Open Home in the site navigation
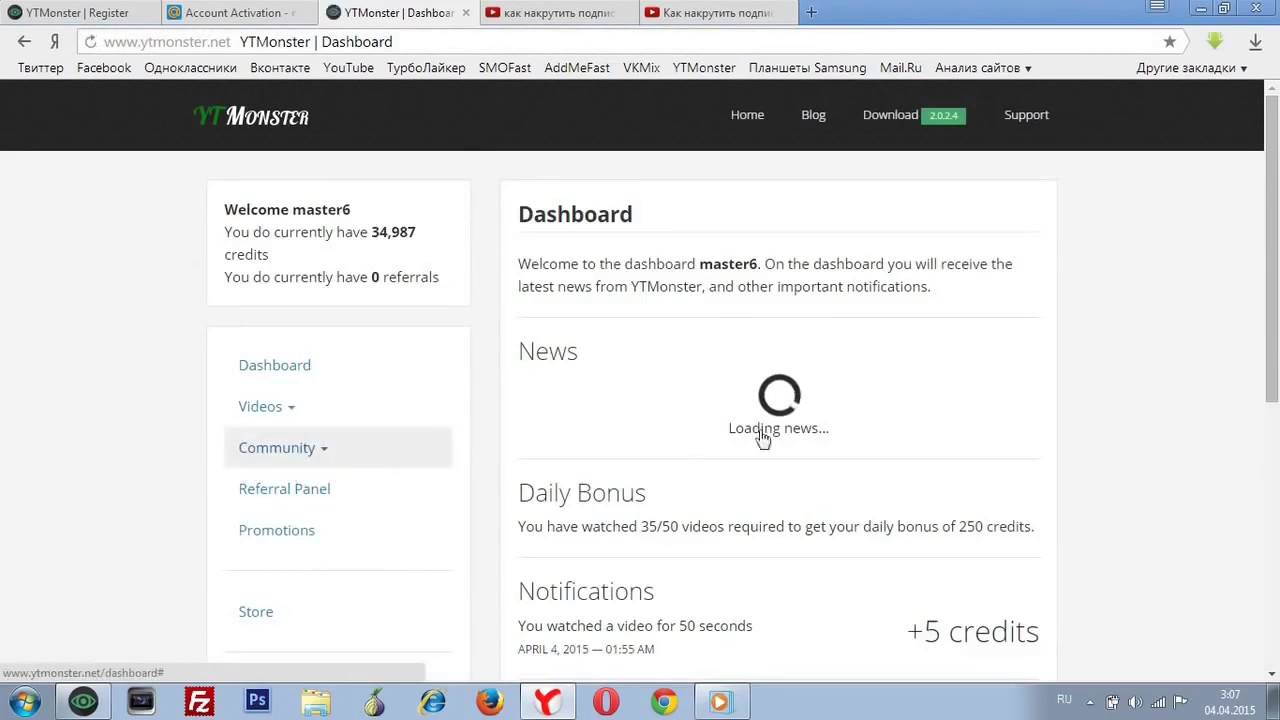Image resolution: width=1280 pixels, height=720 pixels. tap(747, 115)
